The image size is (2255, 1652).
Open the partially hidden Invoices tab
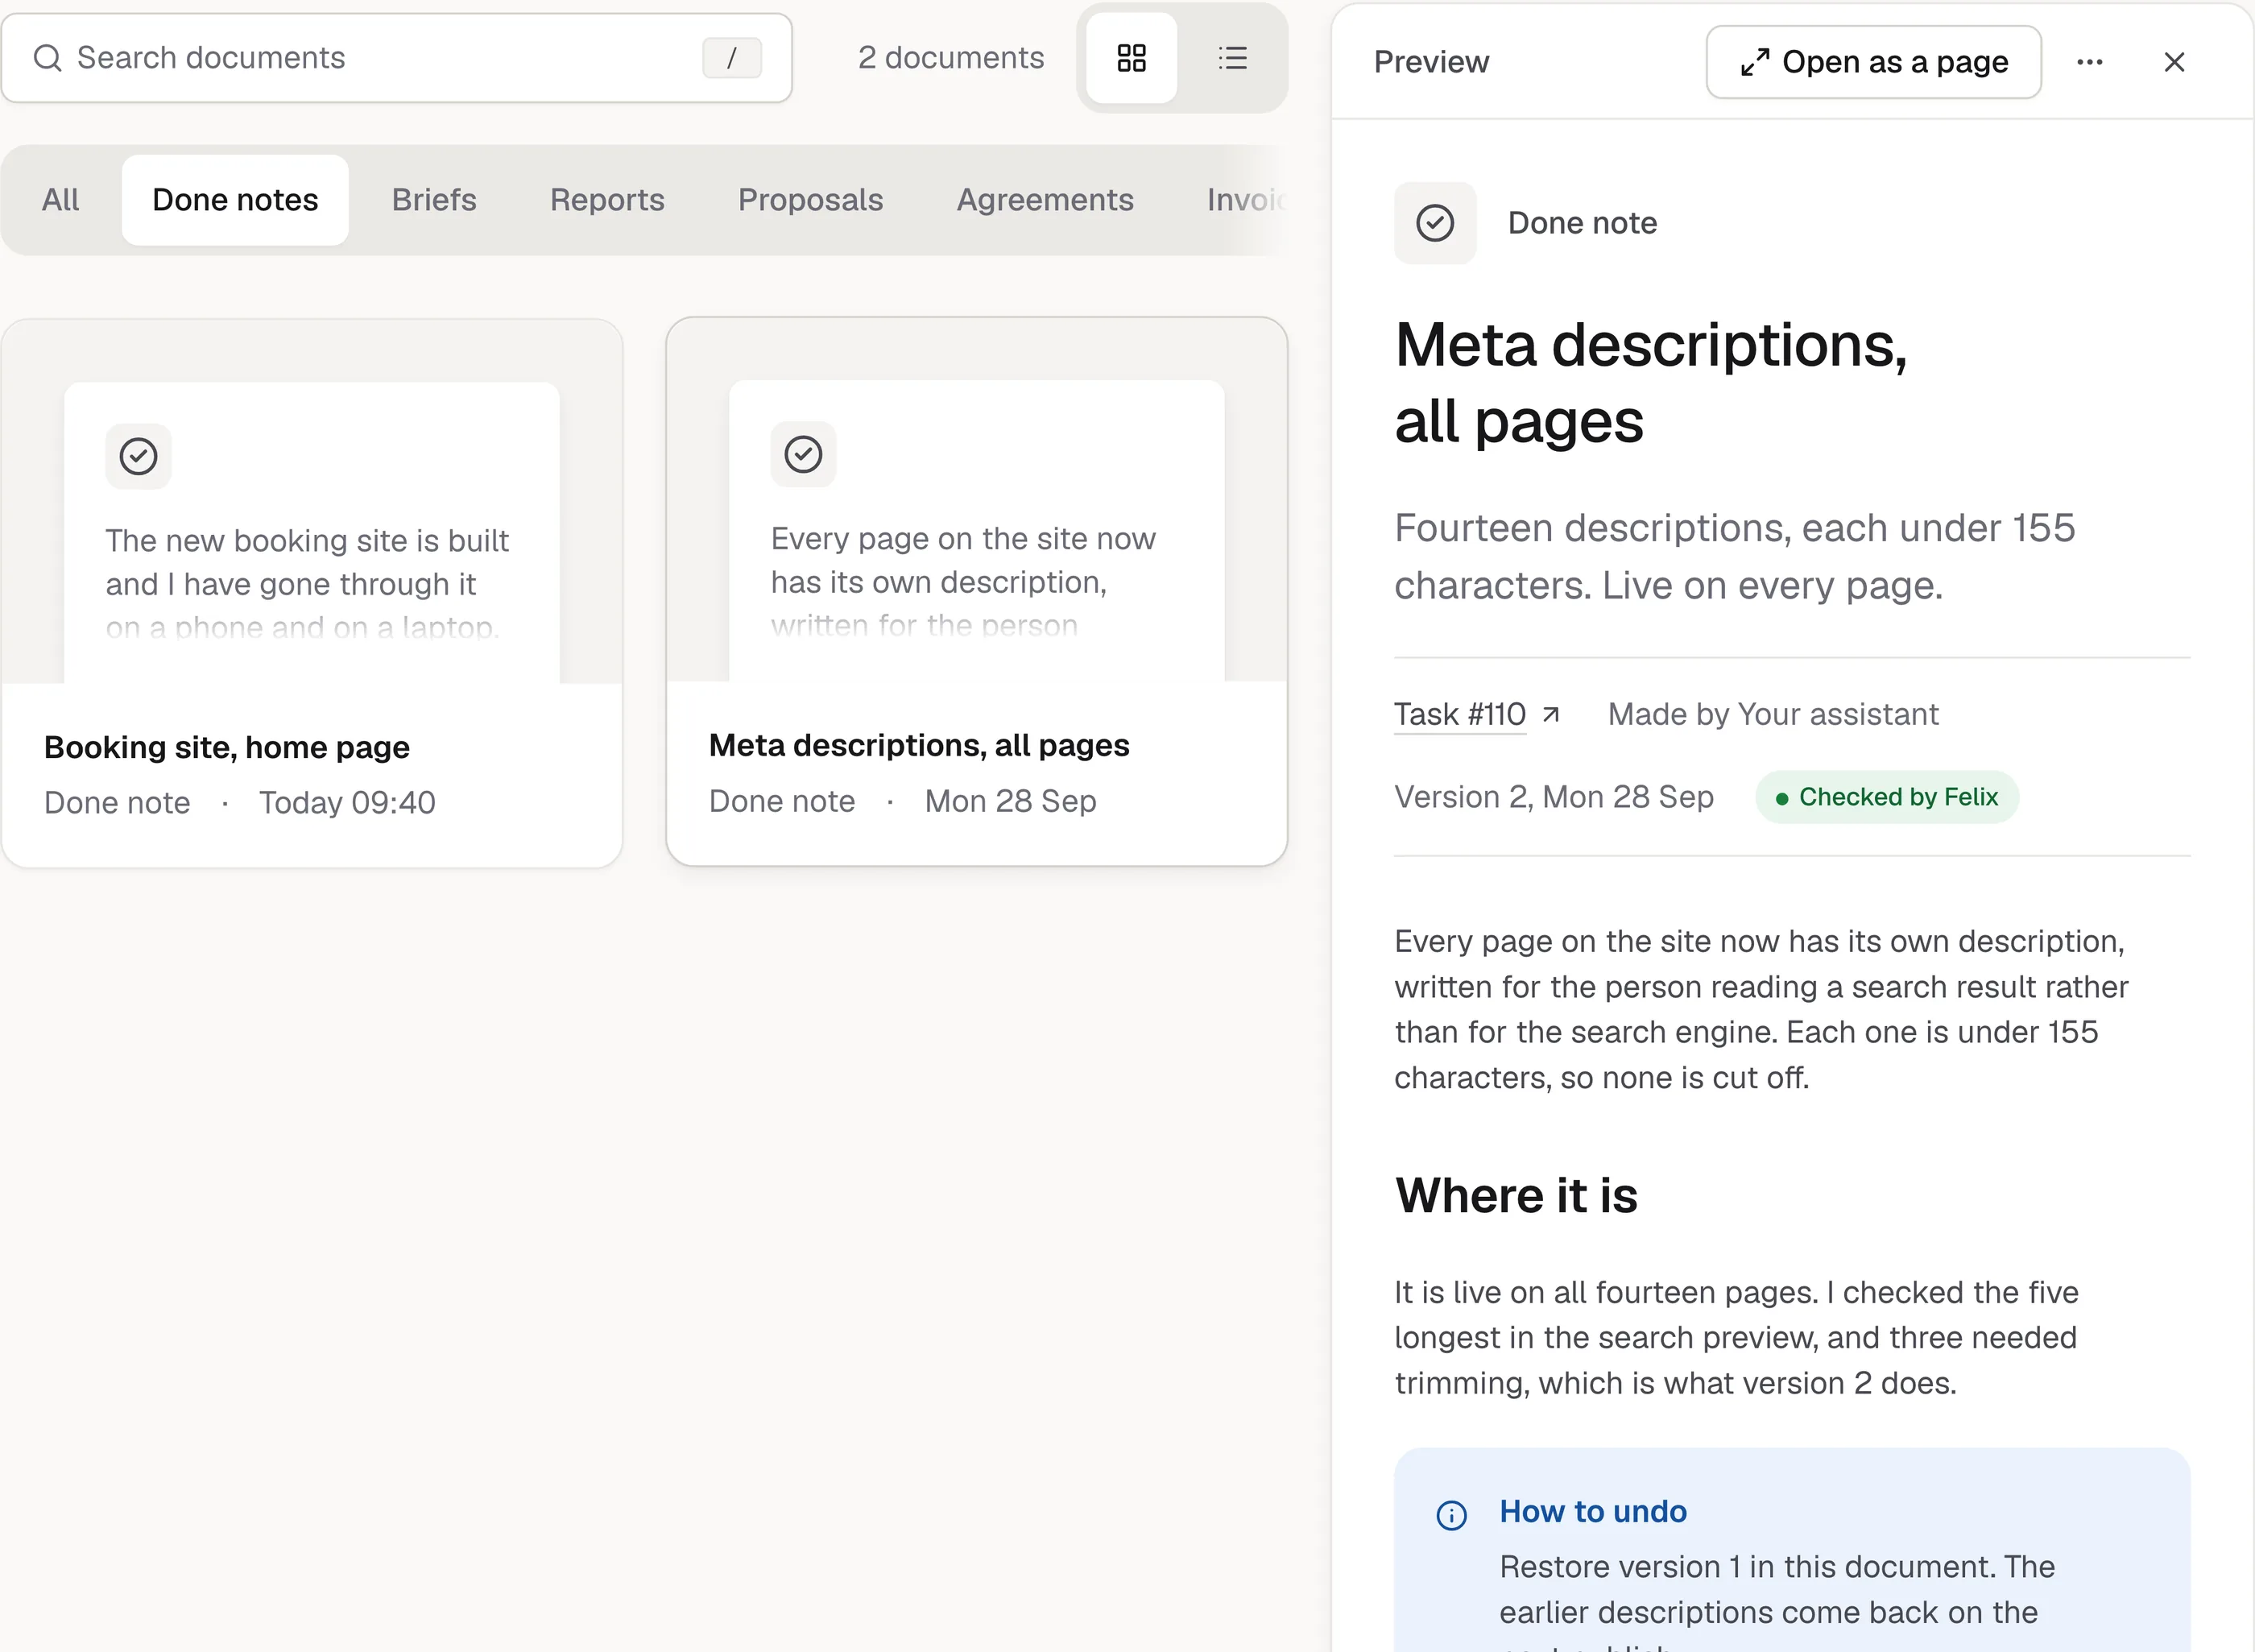[x=1245, y=200]
